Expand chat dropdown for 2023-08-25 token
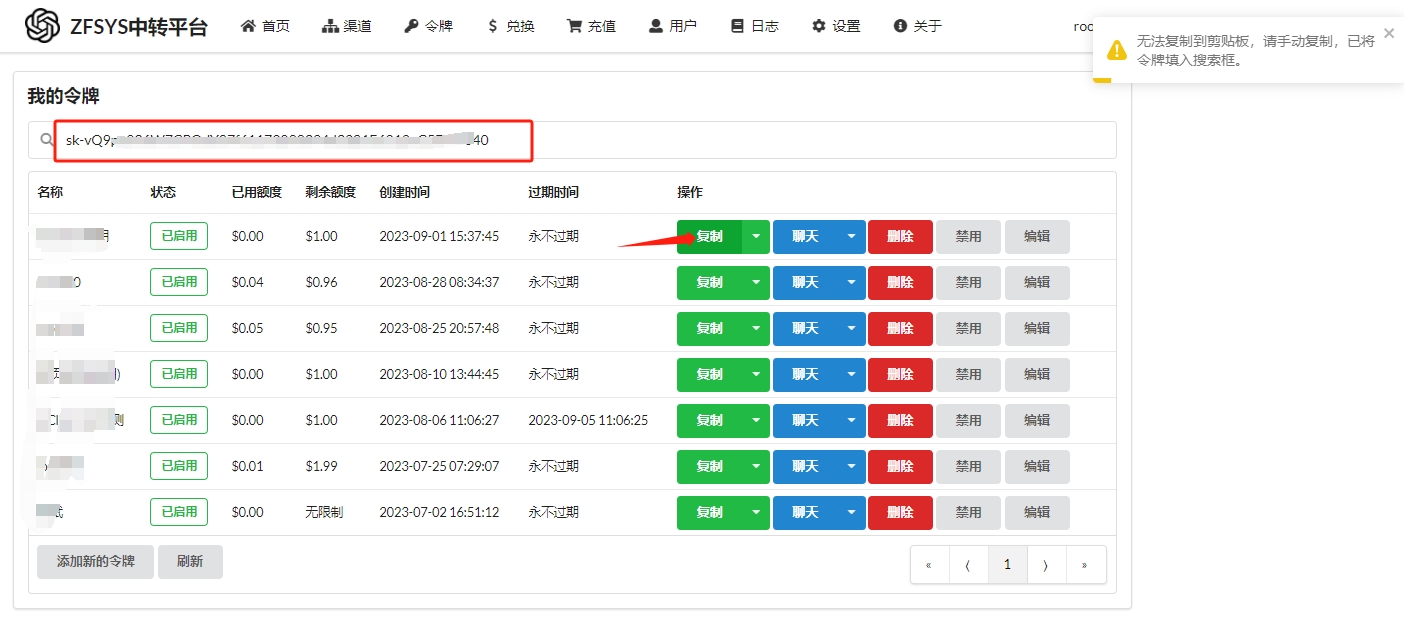This screenshot has height=624, width=1404. pyautogui.click(x=852, y=329)
